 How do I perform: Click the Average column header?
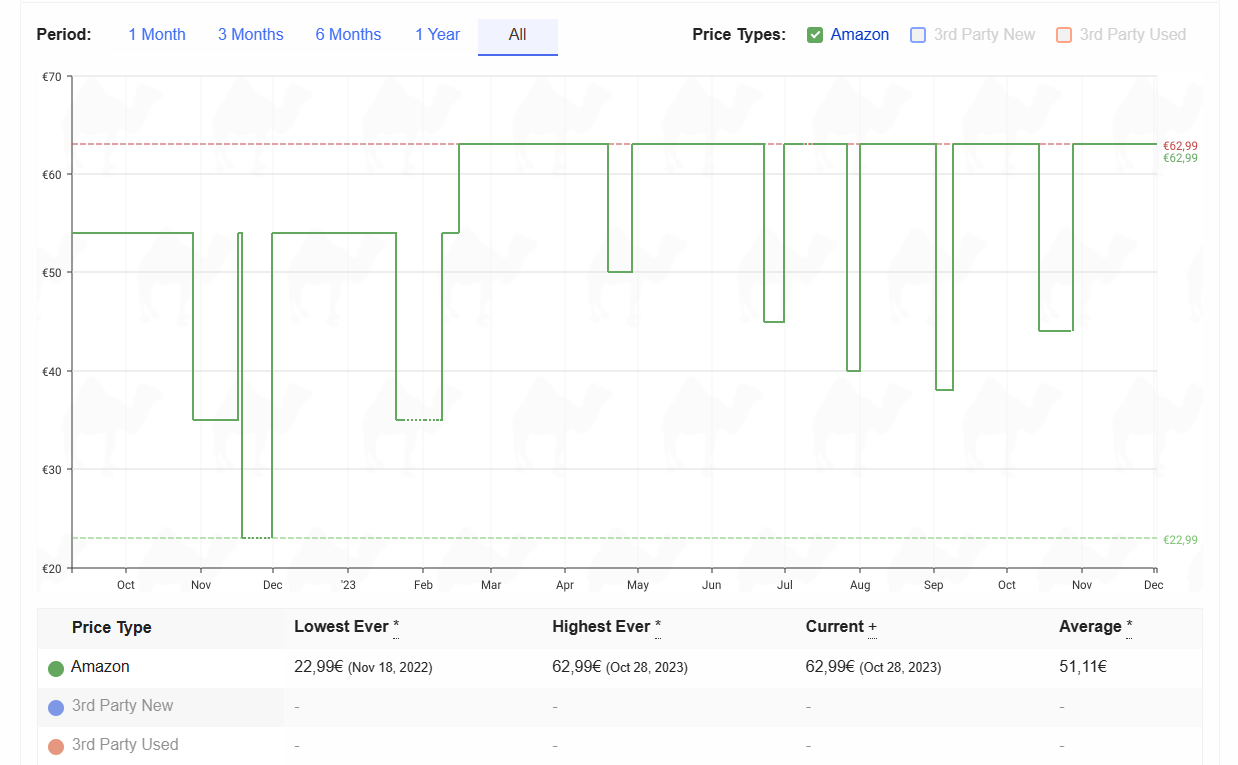click(x=1090, y=627)
